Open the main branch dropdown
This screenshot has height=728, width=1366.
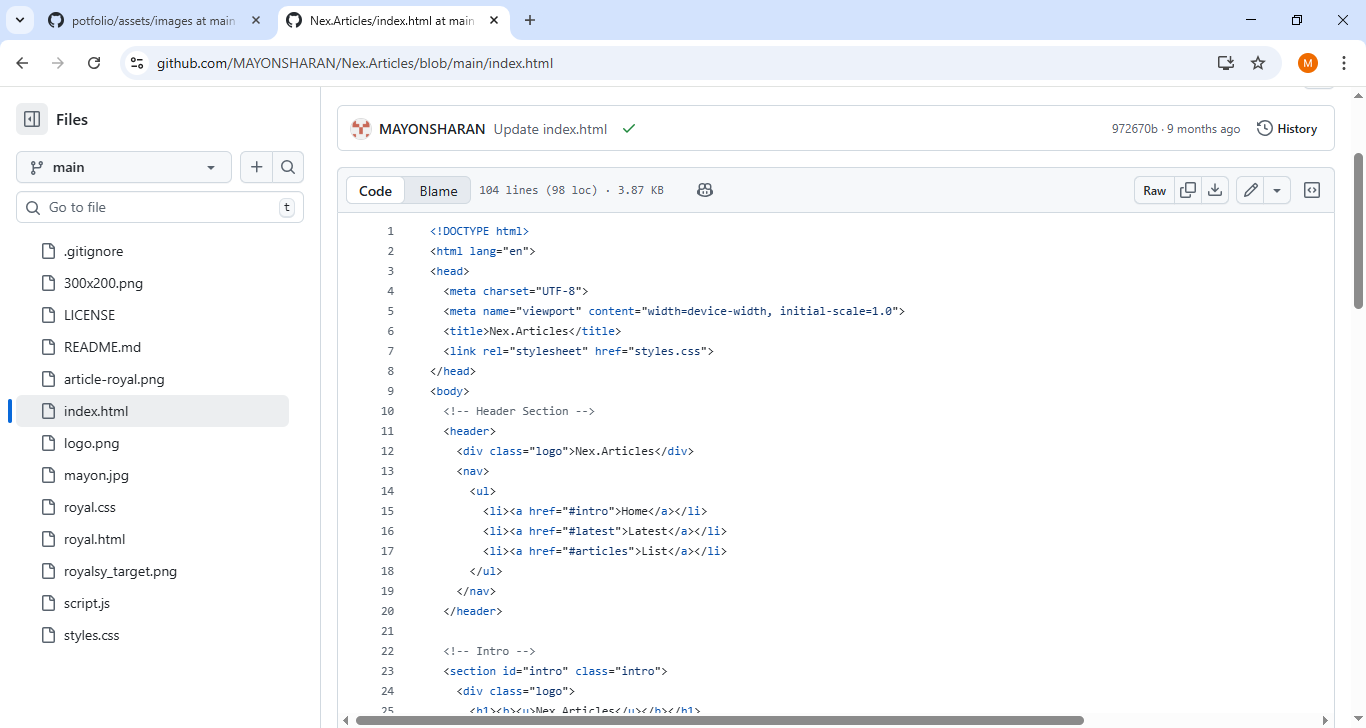coord(124,167)
